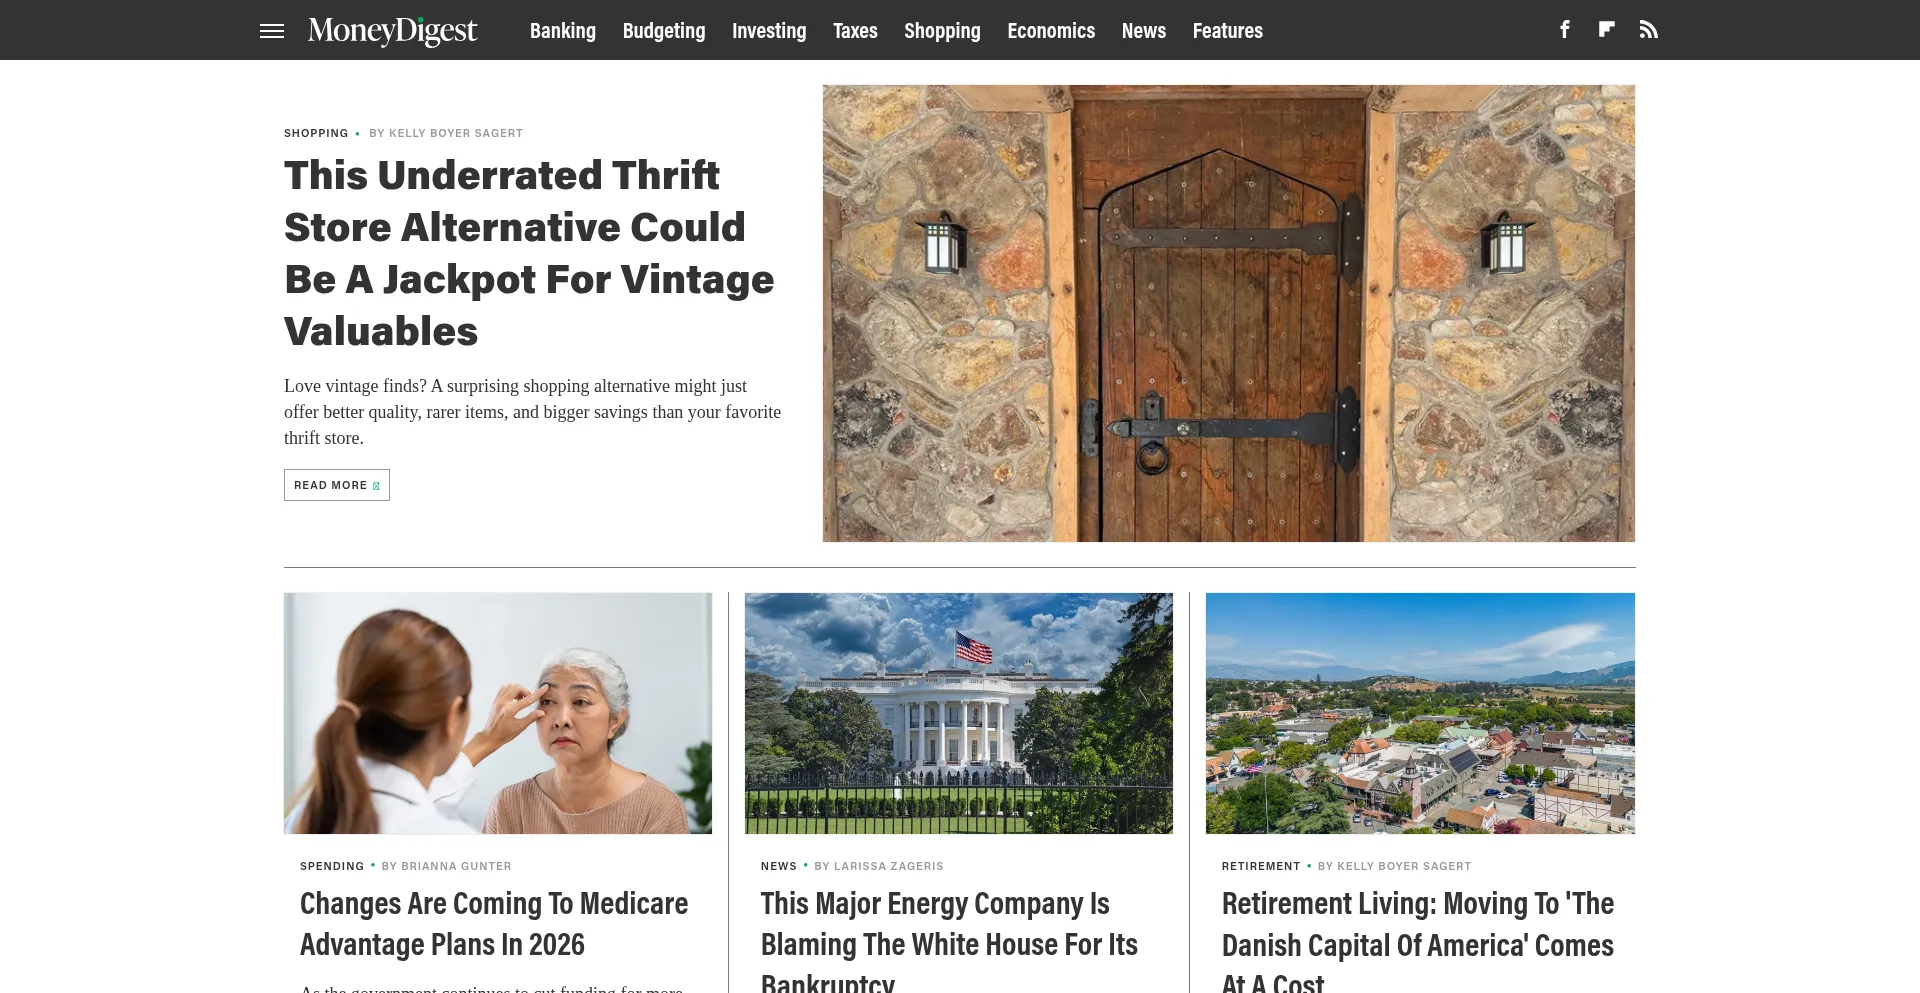Open the hamburger menu icon

click(x=272, y=31)
